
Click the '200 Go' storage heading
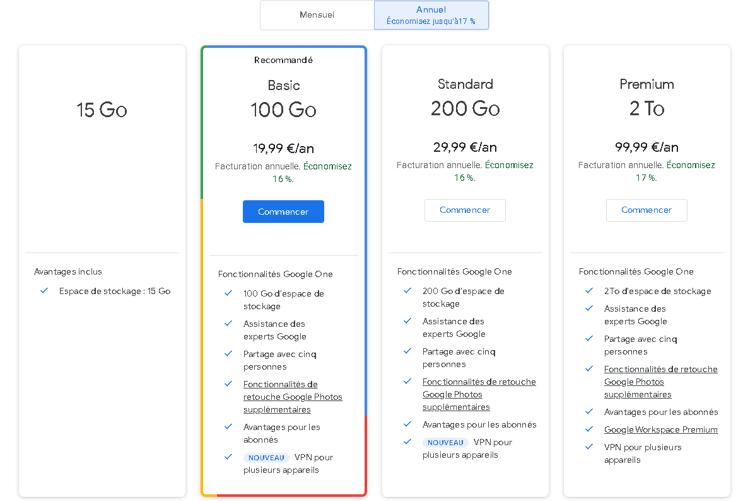(465, 109)
